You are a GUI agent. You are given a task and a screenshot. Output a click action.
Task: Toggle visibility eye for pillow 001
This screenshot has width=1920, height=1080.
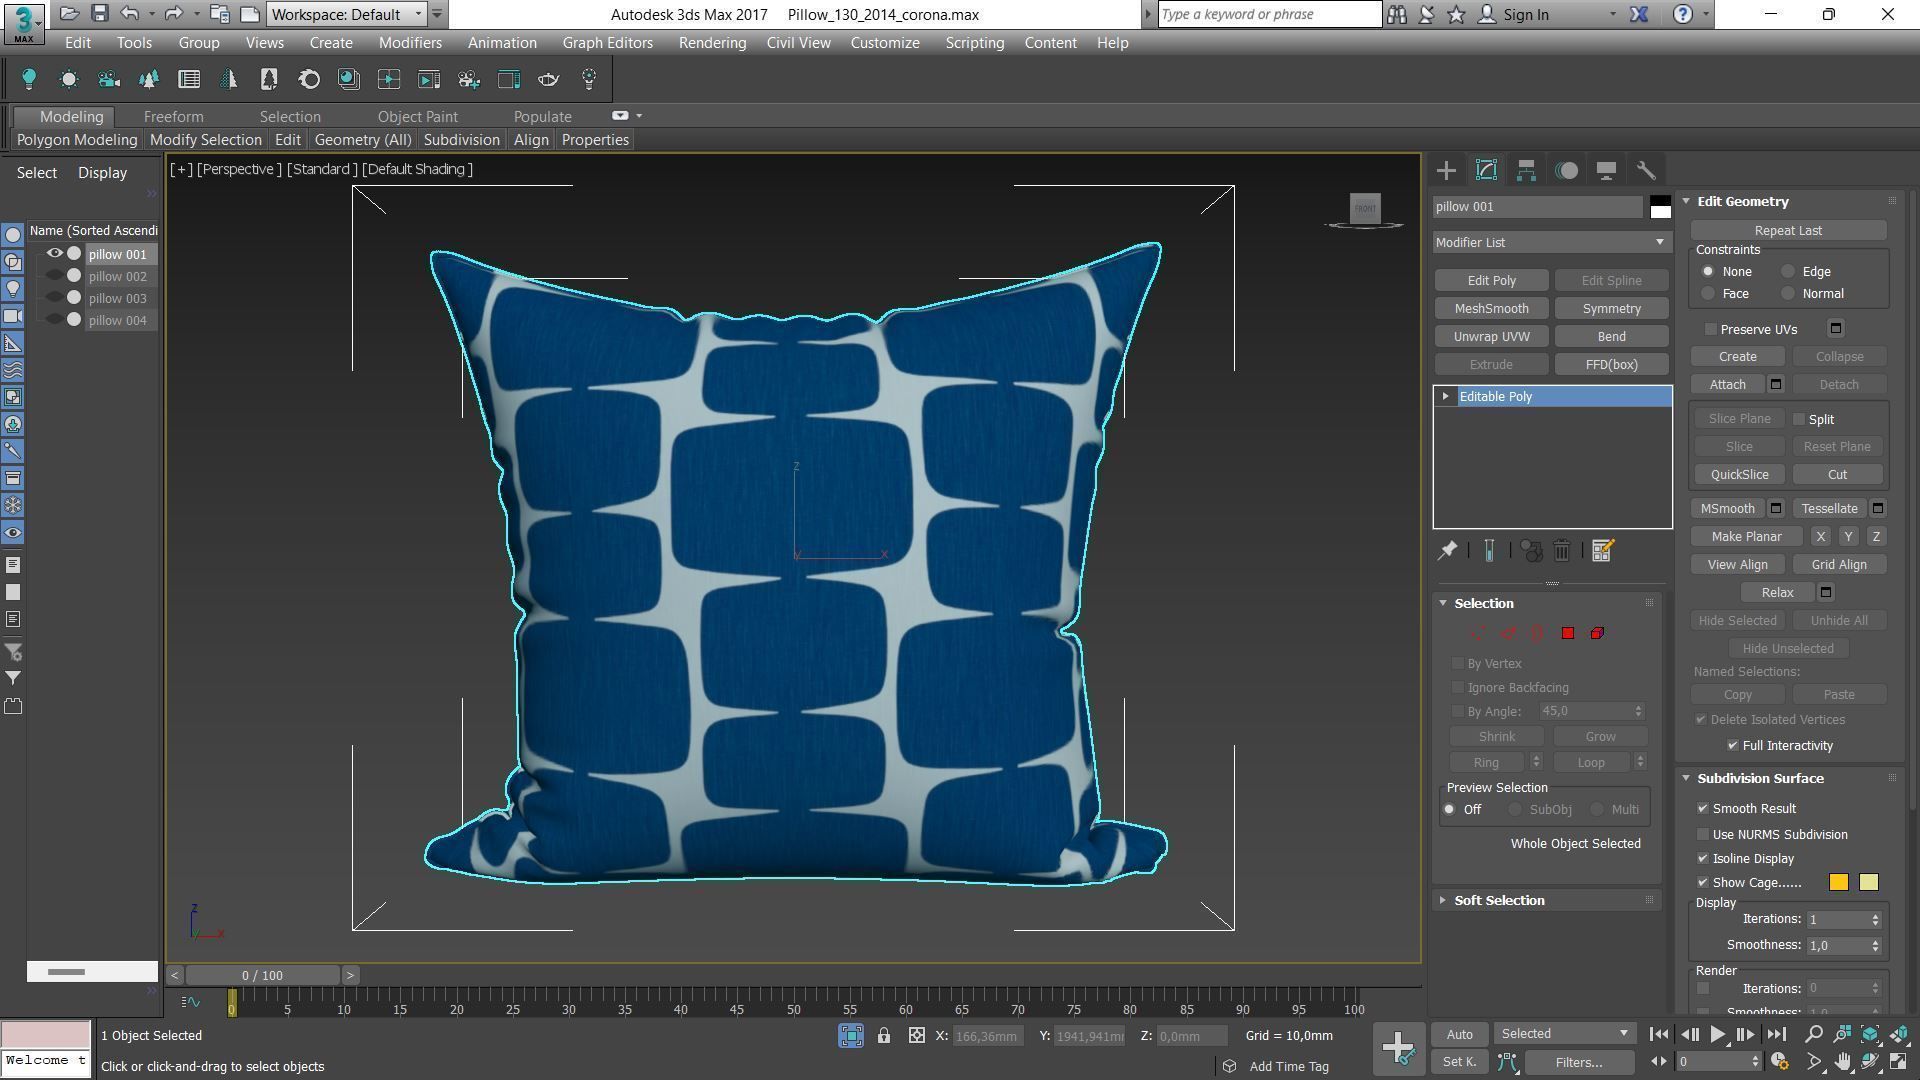tap(55, 254)
